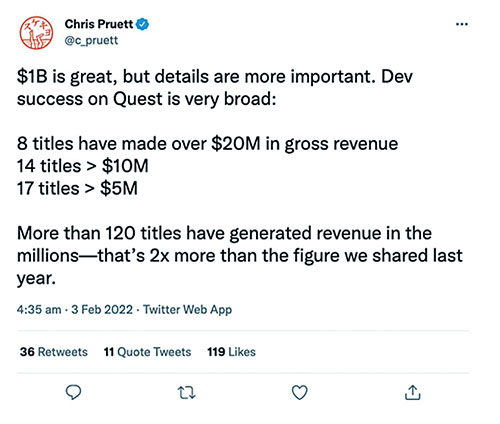Visit the @c_pruett handle profile
This screenshot has height=424, width=500.
coord(91,40)
